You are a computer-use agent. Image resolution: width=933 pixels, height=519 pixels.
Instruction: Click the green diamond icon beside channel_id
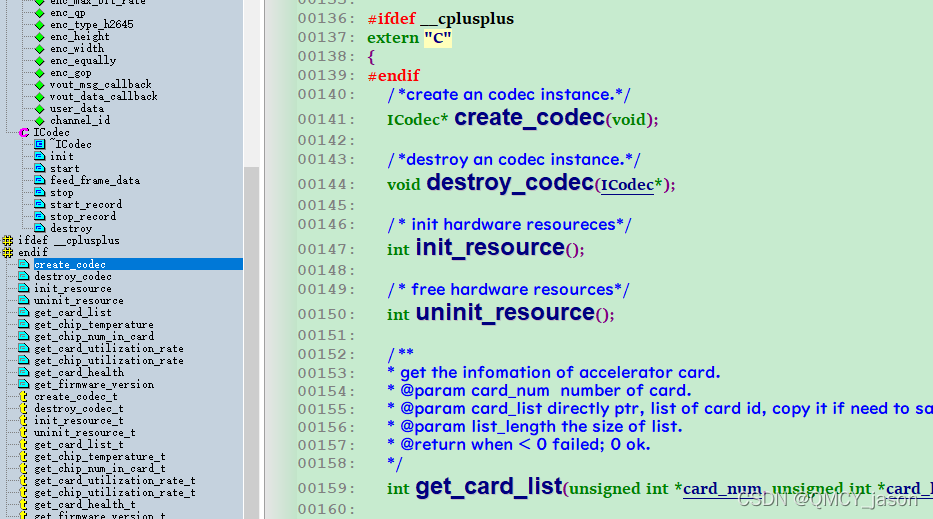[x=40, y=121]
